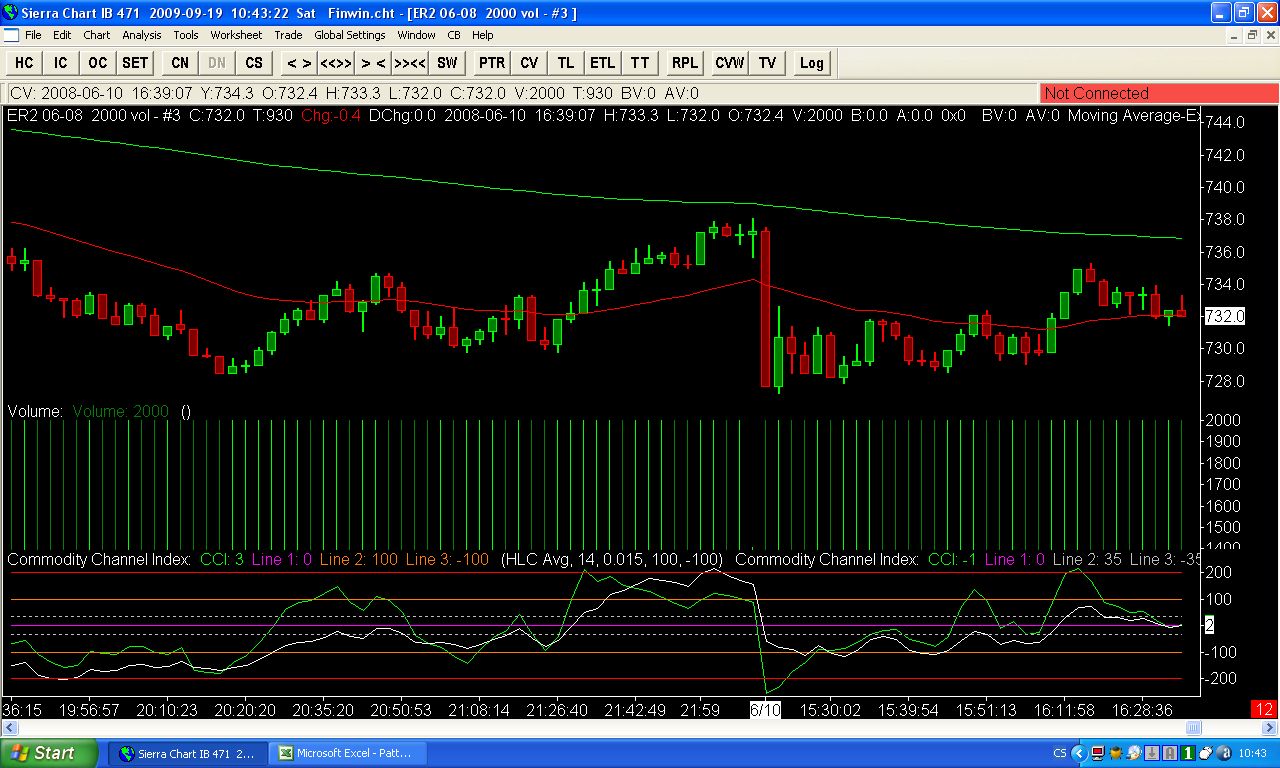Open the Tools menu
The height and width of the screenshot is (768, 1280).
tap(186, 35)
